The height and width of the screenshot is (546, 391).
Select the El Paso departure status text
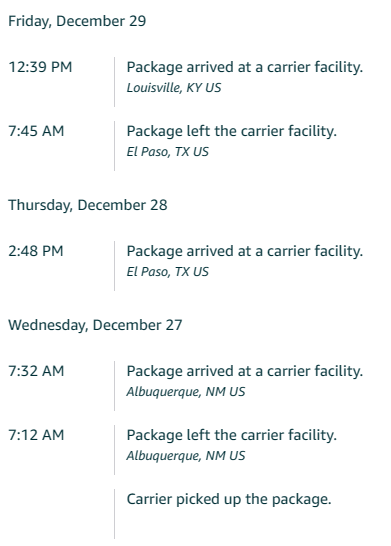pos(232,131)
